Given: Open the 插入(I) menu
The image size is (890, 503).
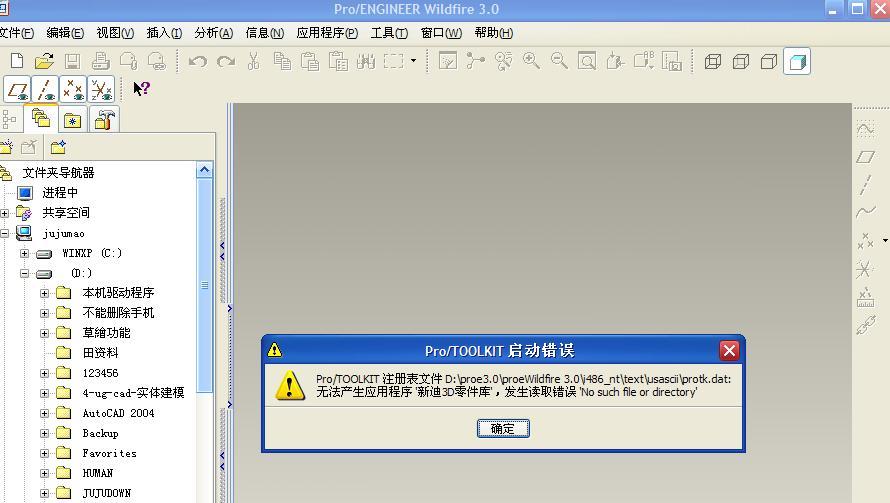Looking at the screenshot, I should click(164, 33).
